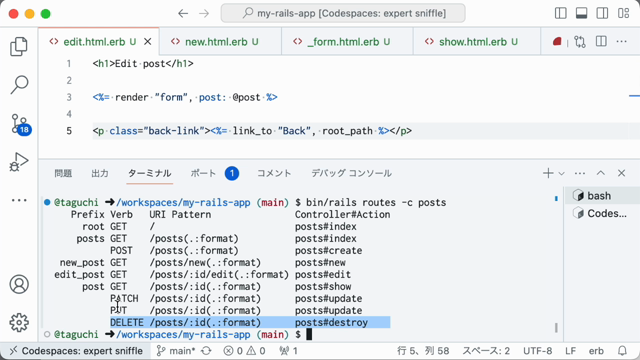Toggle the secondary side bar visibility

pos(602,13)
